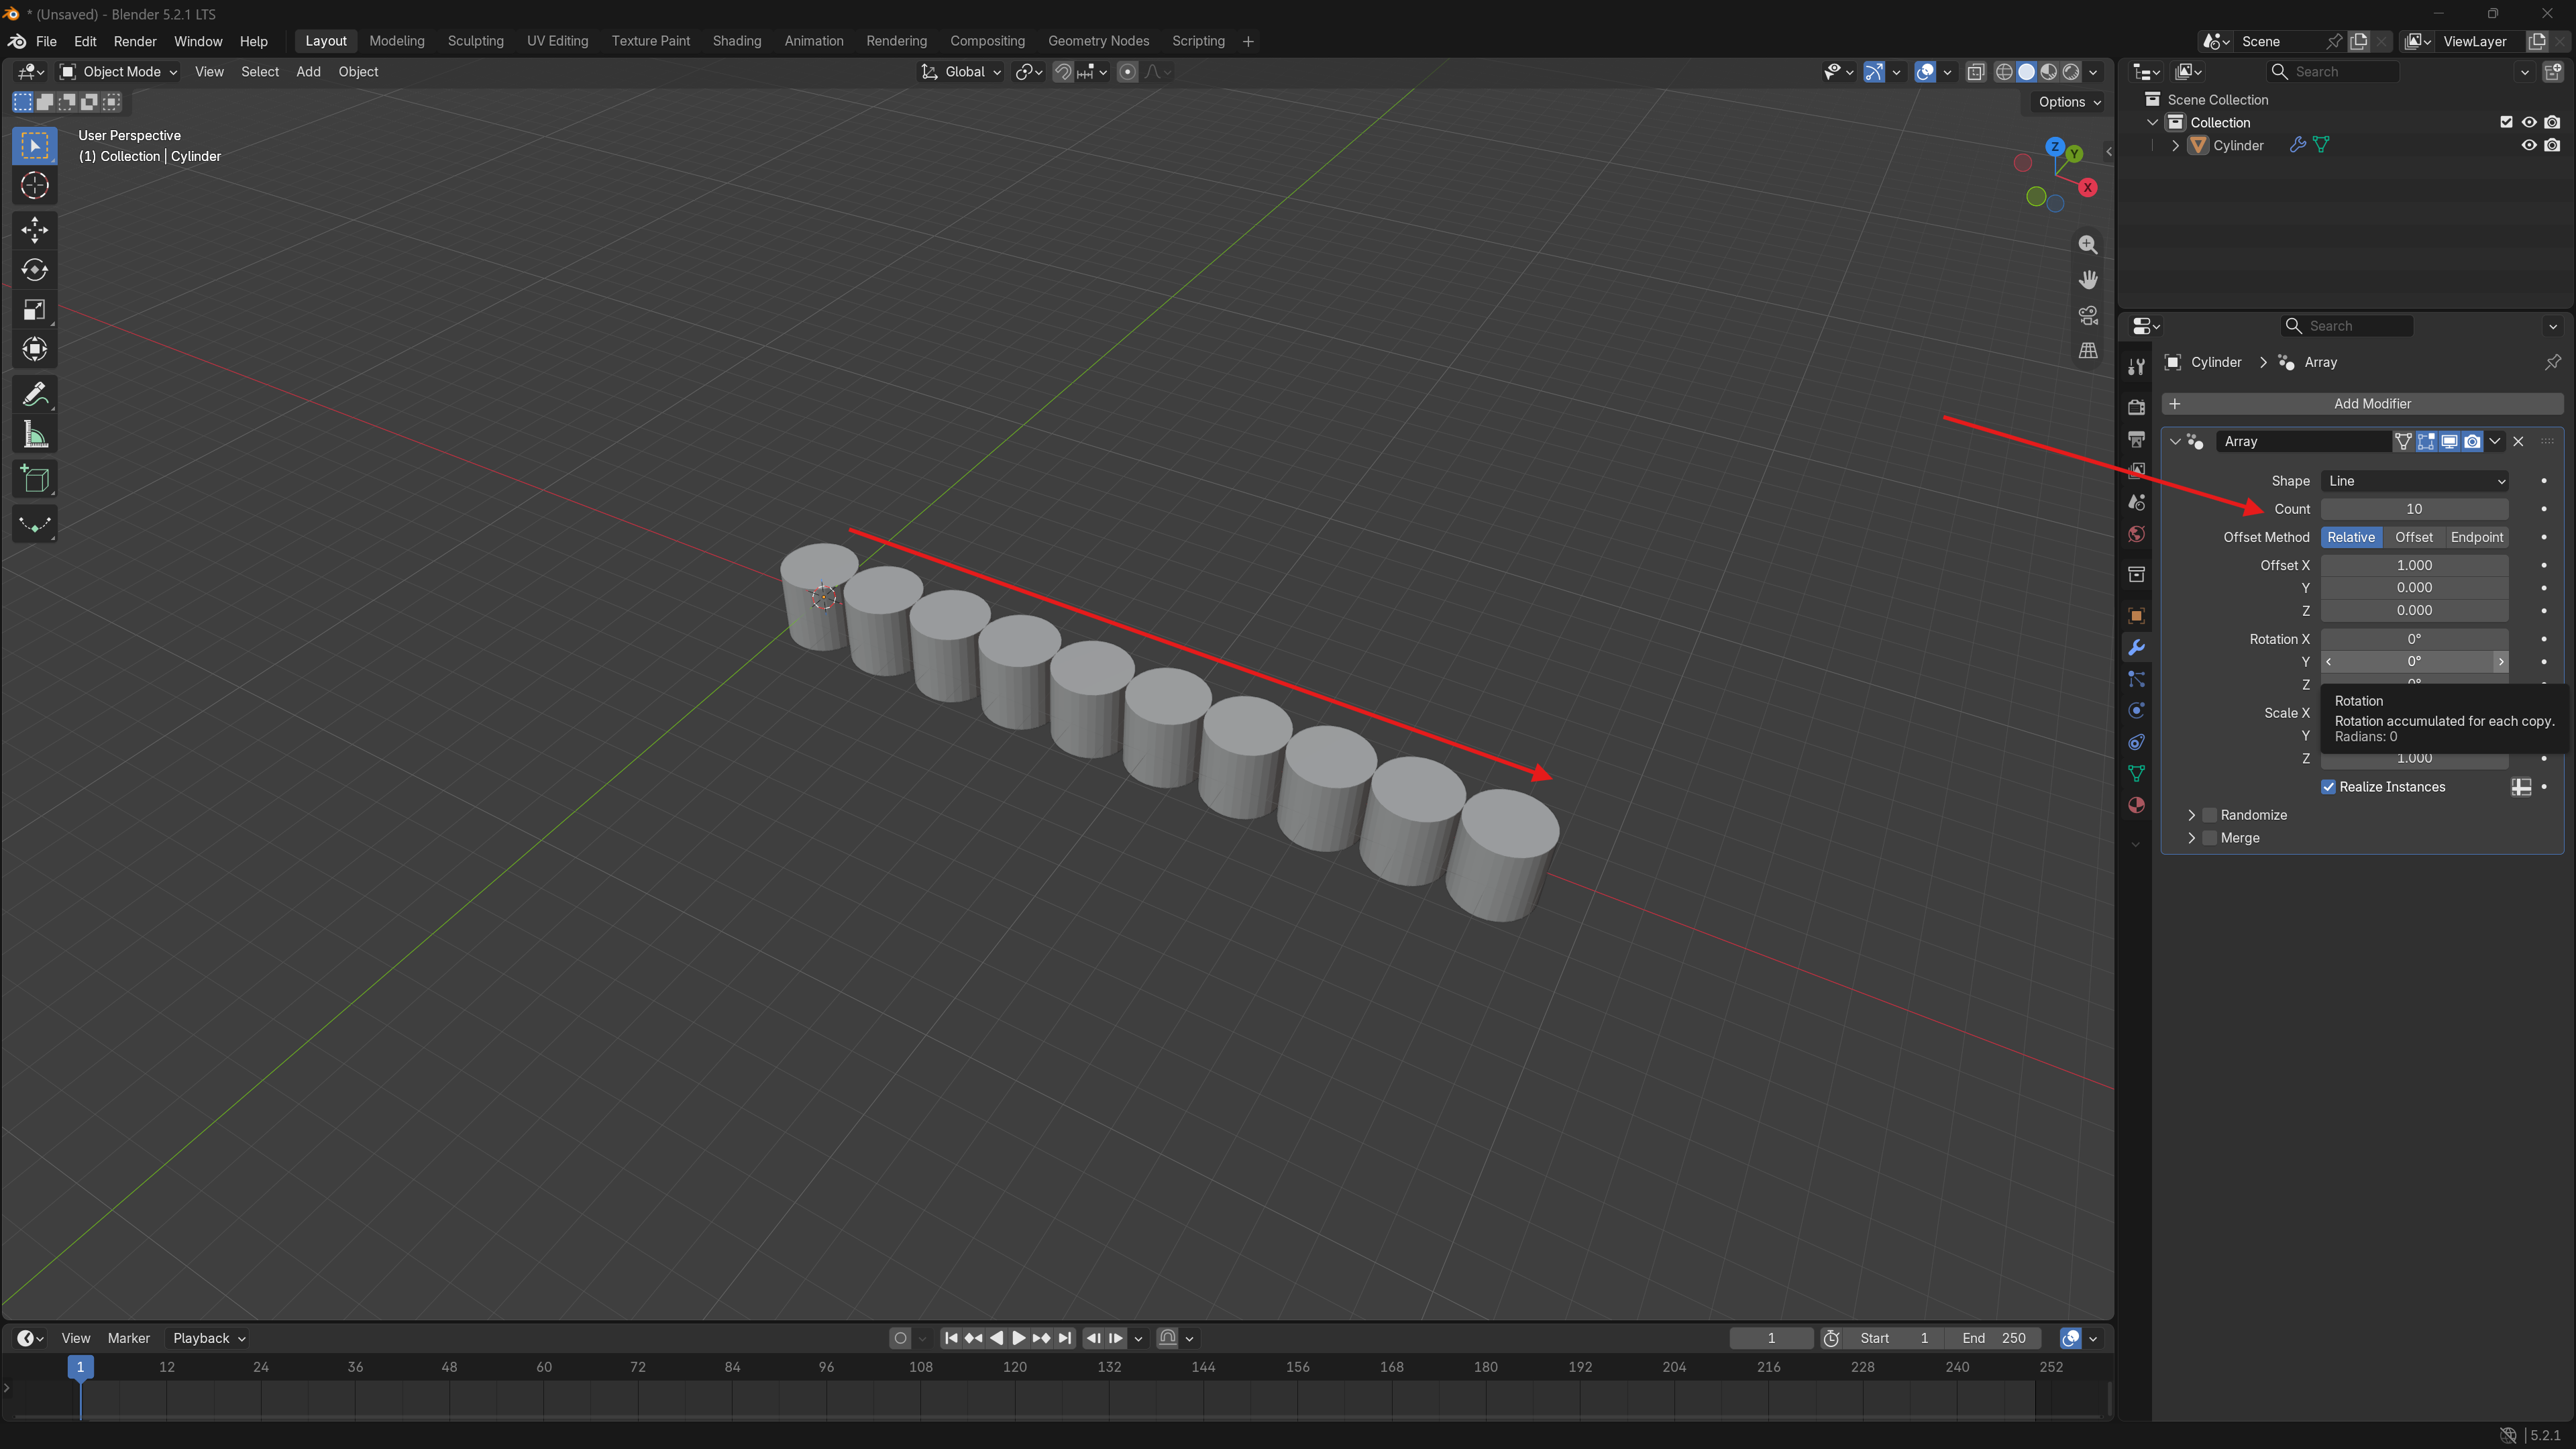Collapse the Array modifier panel
The image size is (2576, 1449).
click(2175, 441)
